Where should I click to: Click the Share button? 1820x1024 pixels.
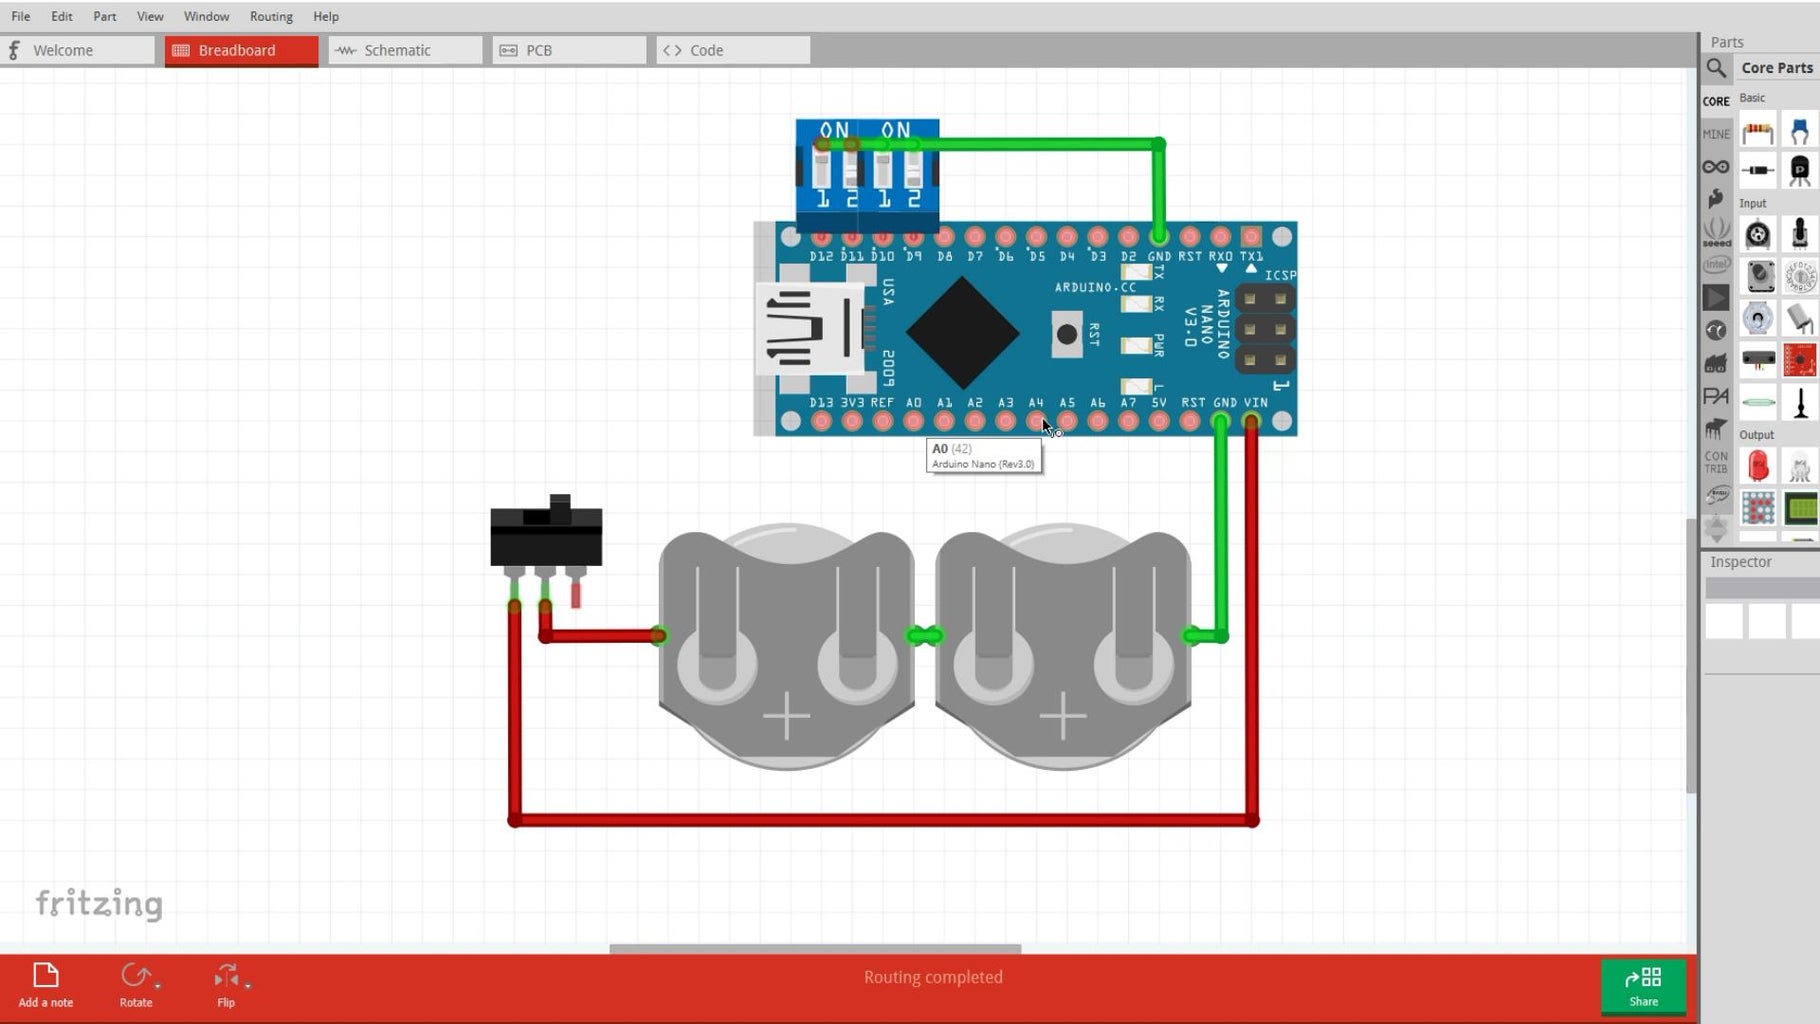[1643, 988]
